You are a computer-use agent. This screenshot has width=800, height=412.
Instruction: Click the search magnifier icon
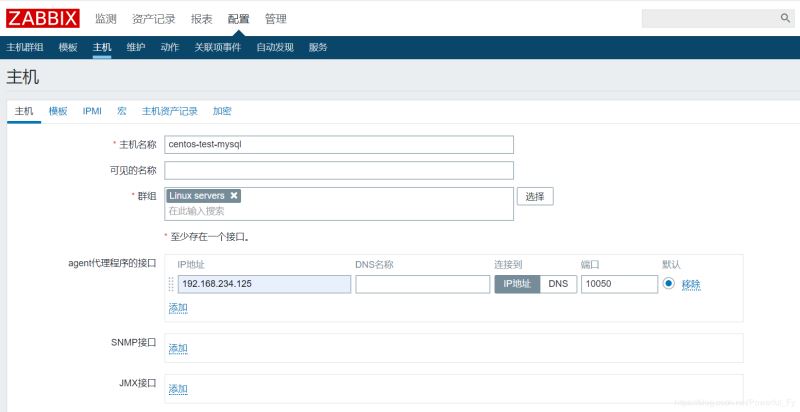[785, 18]
